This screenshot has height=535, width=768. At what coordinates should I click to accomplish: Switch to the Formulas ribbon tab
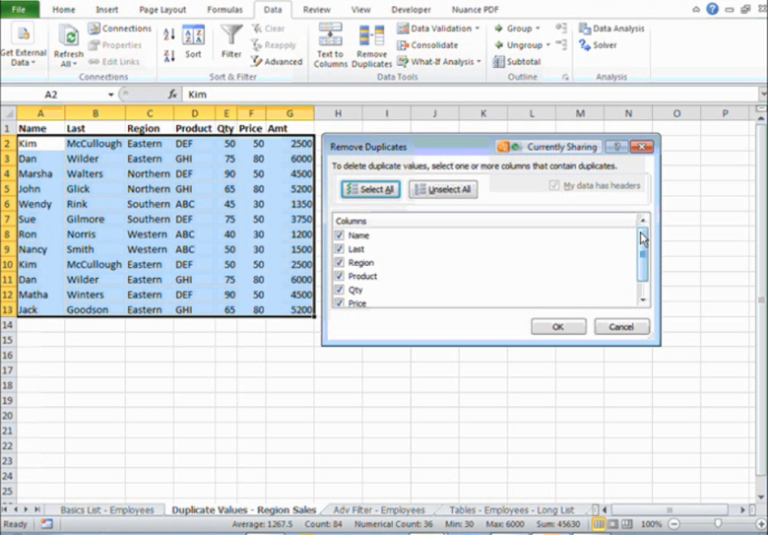tap(225, 9)
